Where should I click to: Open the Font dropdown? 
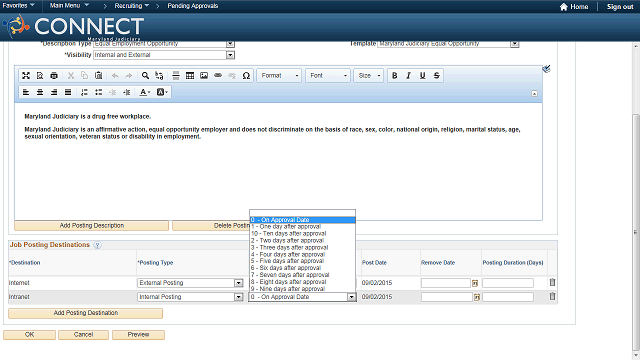pyautogui.click(x=328, y=76)
